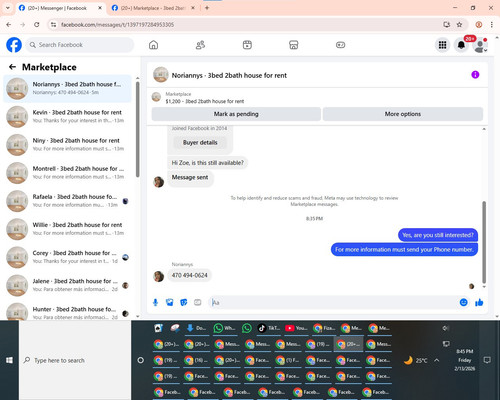
Task: Send a thumbs-up like
Action: pos(479,302)
